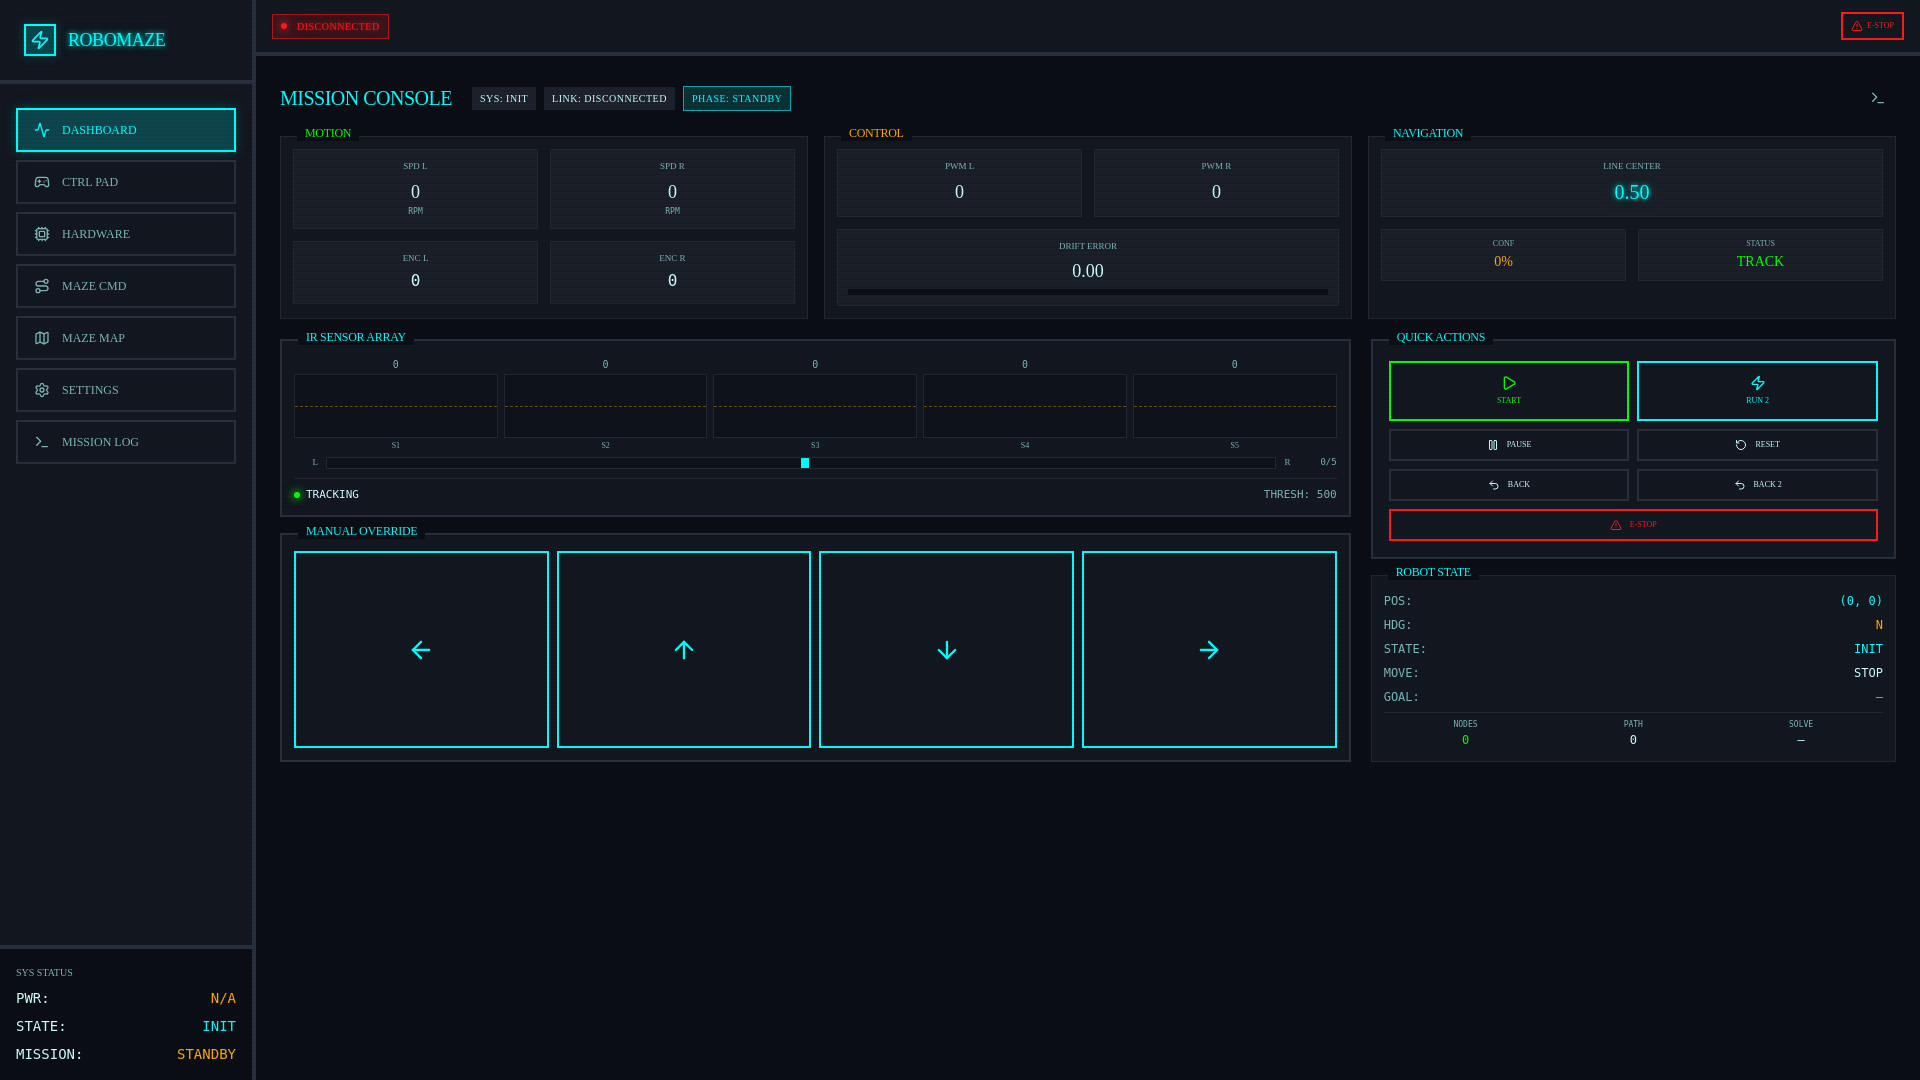Open the Ctrl Pad page
Image resolution: width=1920 pixels, height=1080 pixels.
[x=126, y=182]
